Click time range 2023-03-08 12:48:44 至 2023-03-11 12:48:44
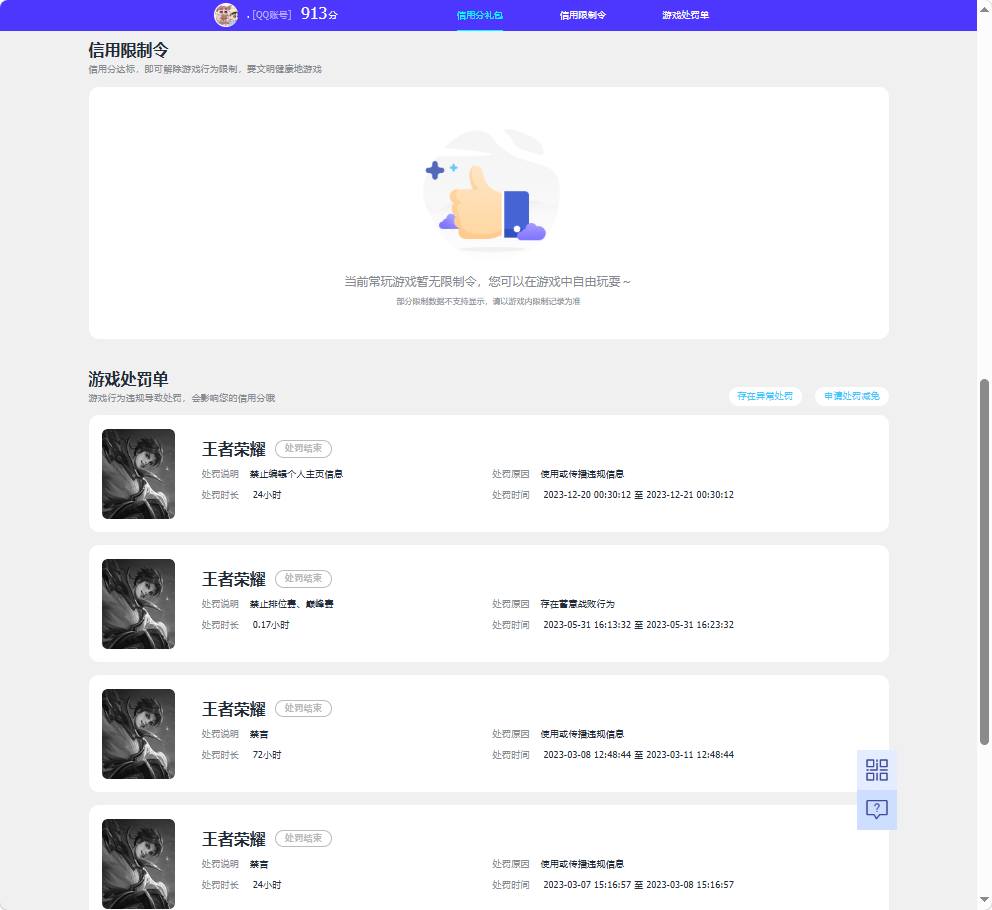 (638, 755)
